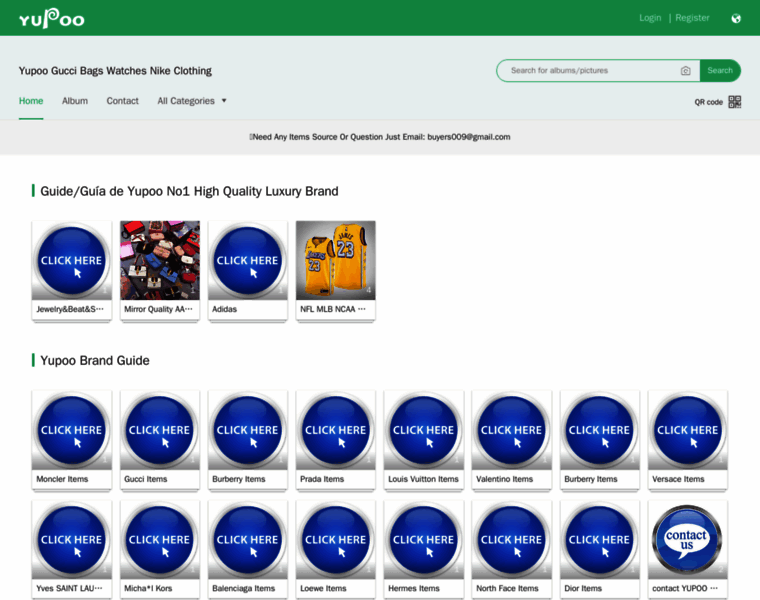Click the camera image-search icon
Screen dimensions: 760x600
coord(685,71)
